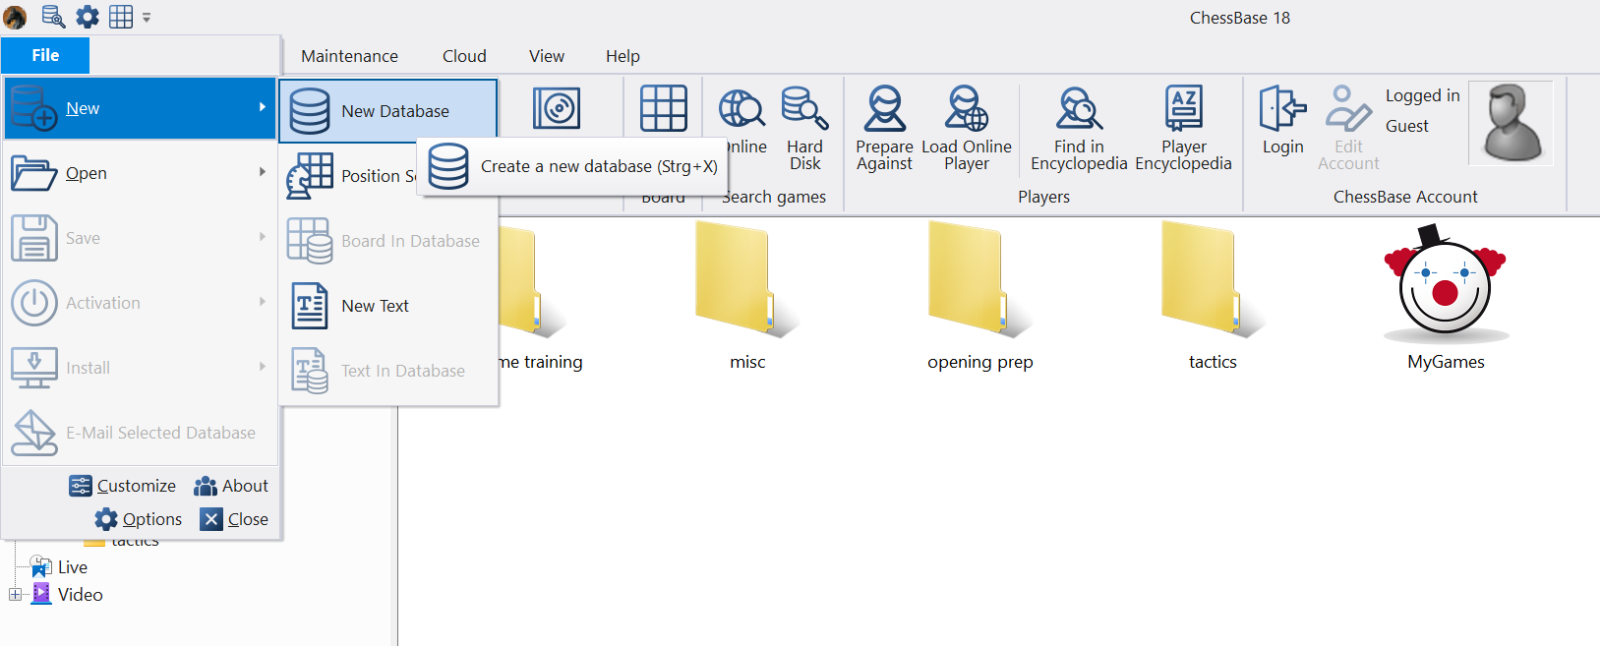Expand the Video tree node

pyautogui.click(x=15, y=595)
